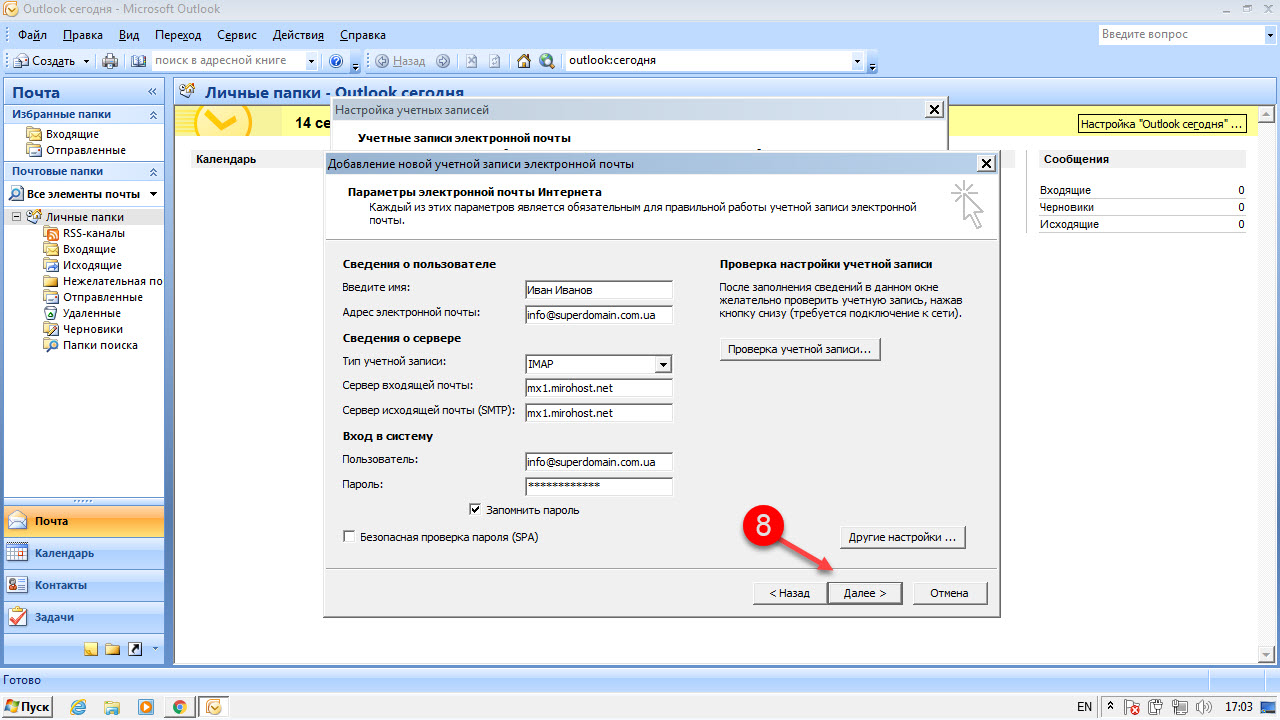Click the Print toolbar icon
1280x720 pixels.
click(x=110, y=61)
